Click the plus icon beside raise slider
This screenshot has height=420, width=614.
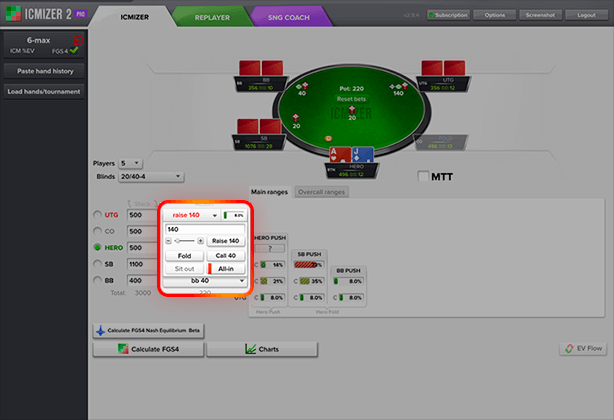coord(200,241)
